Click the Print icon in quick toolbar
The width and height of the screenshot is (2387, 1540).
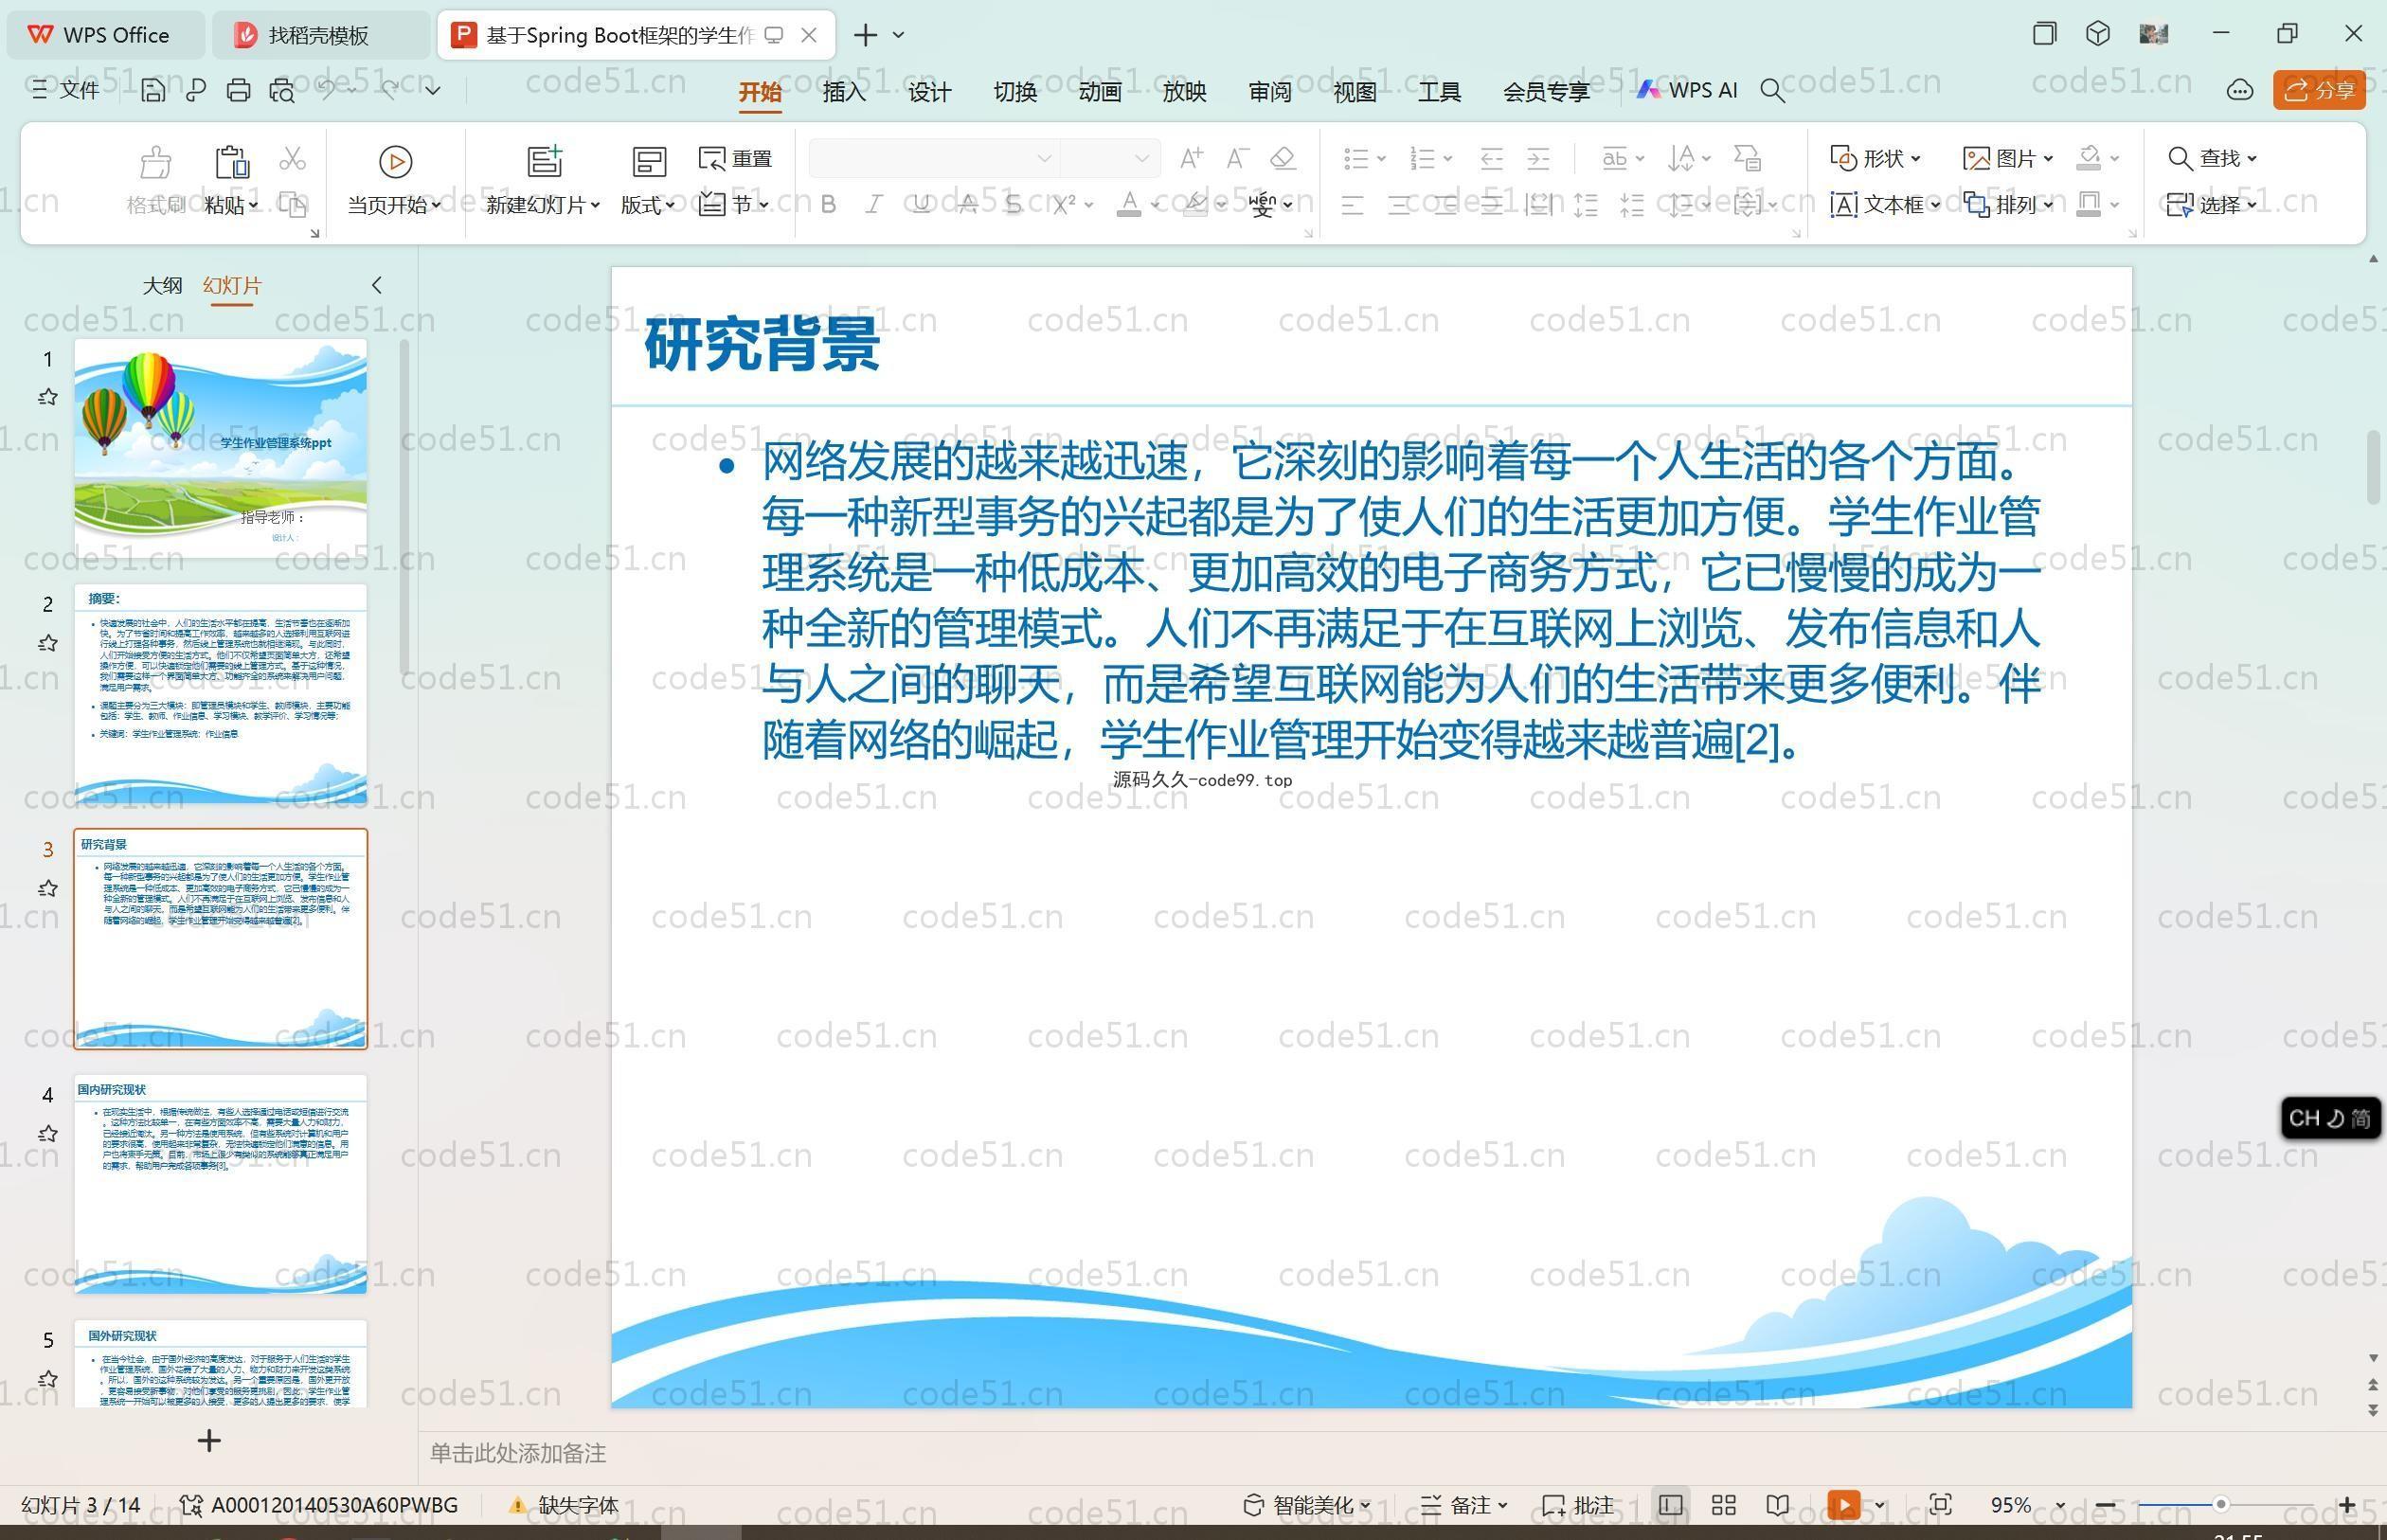point(238,90)
